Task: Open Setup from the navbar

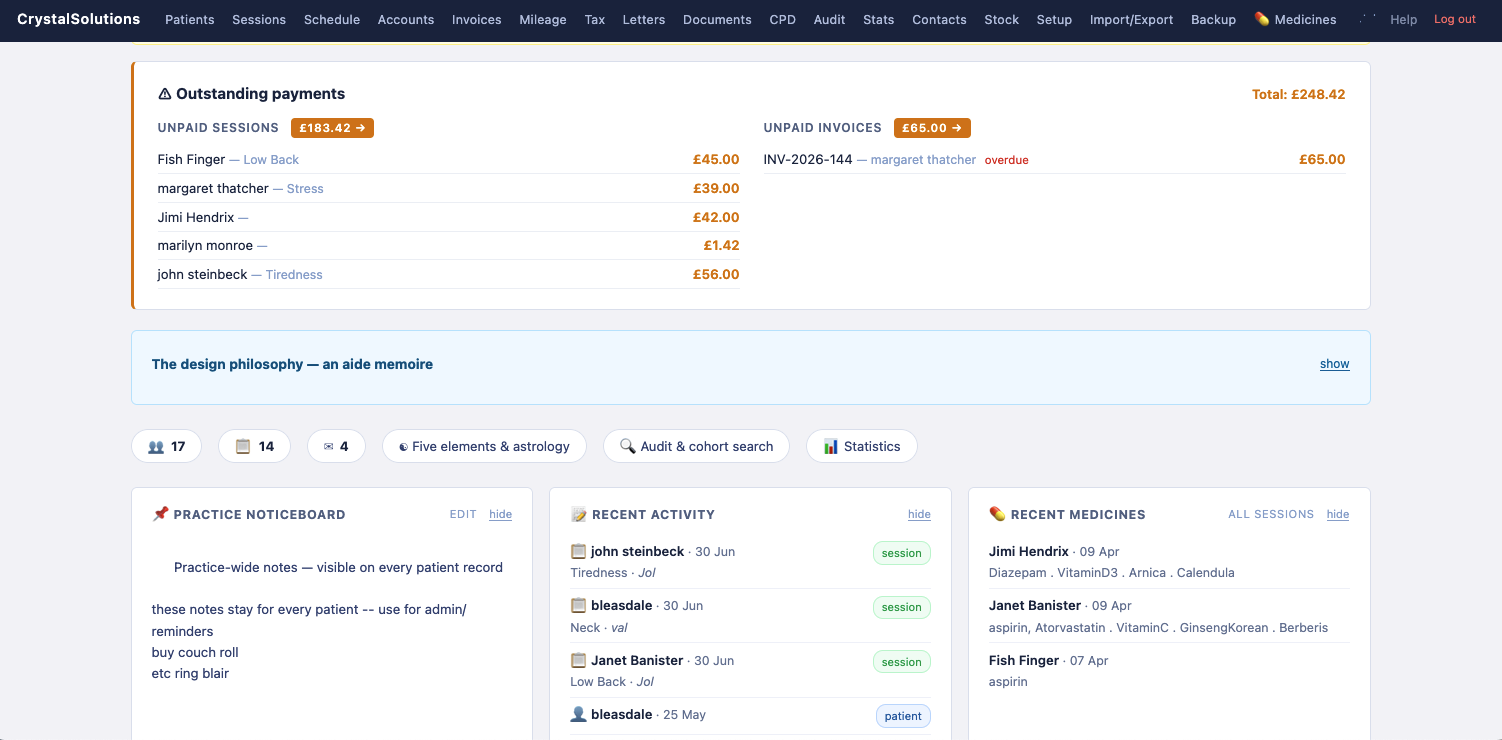Action: tap(1054, 19)
